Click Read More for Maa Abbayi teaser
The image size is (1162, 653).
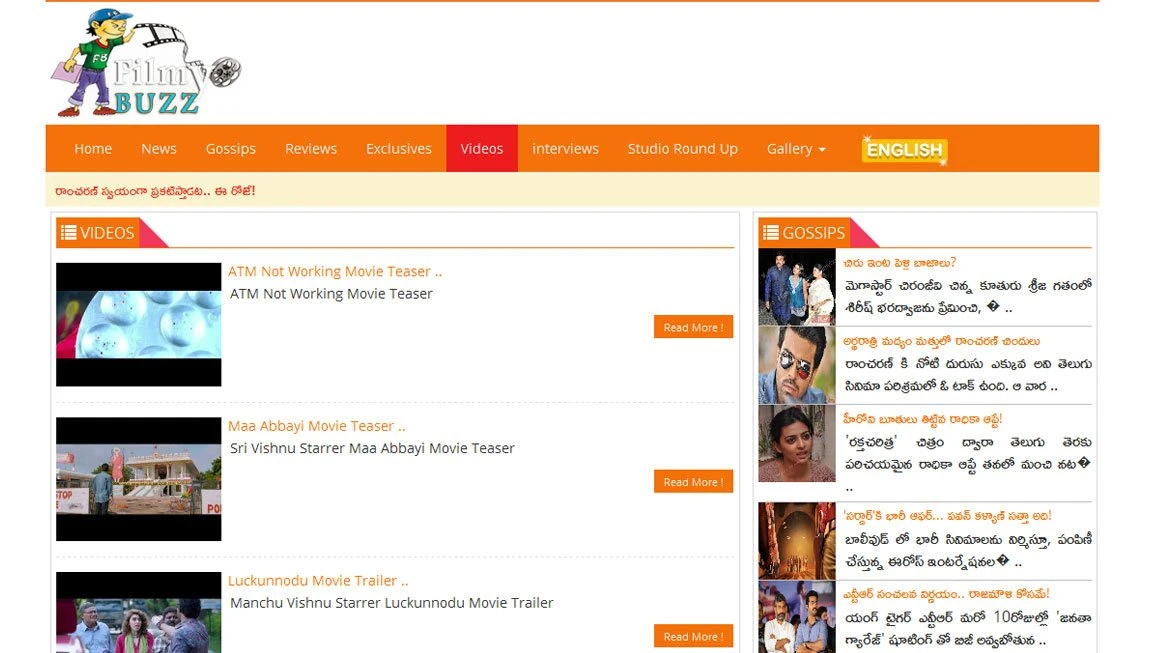[693, 482]
